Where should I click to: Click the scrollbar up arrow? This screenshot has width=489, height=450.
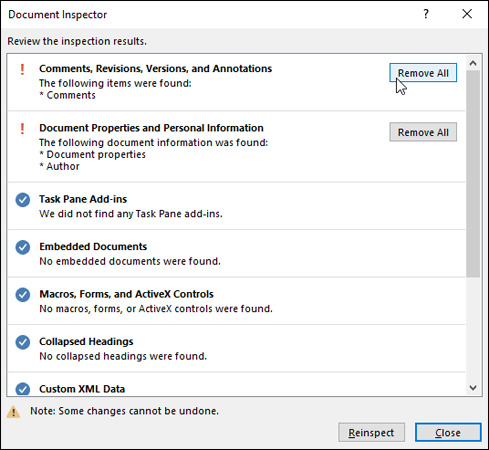click(473, 63)
